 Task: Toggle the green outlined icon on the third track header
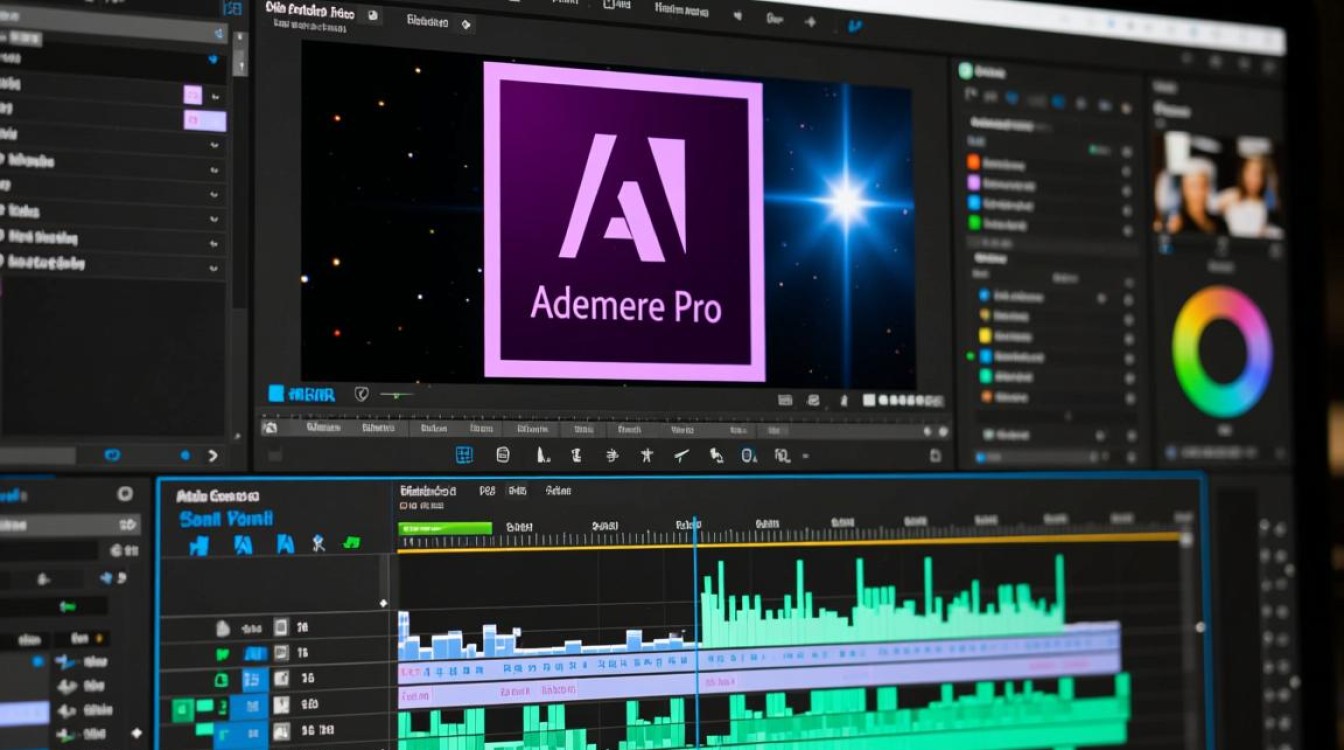[x=222, y=680]
